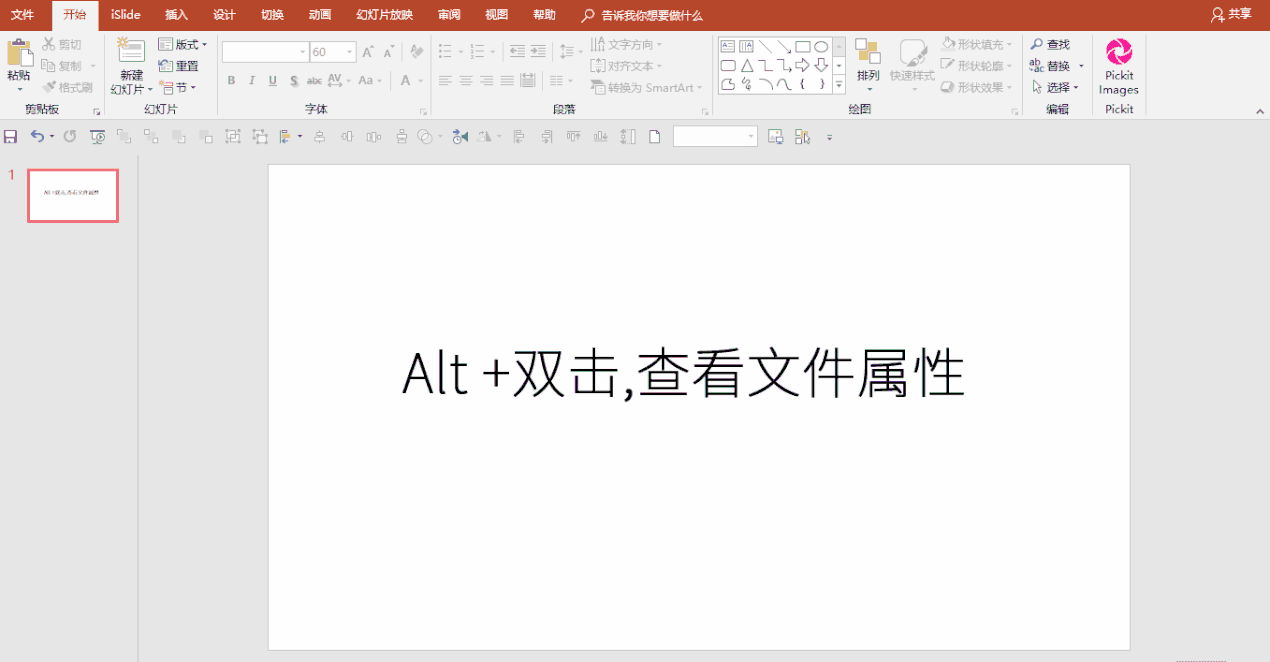The height and width of the screenshot is (662, 1270).
Task: Switch to the 插入 ribbon tab
Action: click(176, 15)
